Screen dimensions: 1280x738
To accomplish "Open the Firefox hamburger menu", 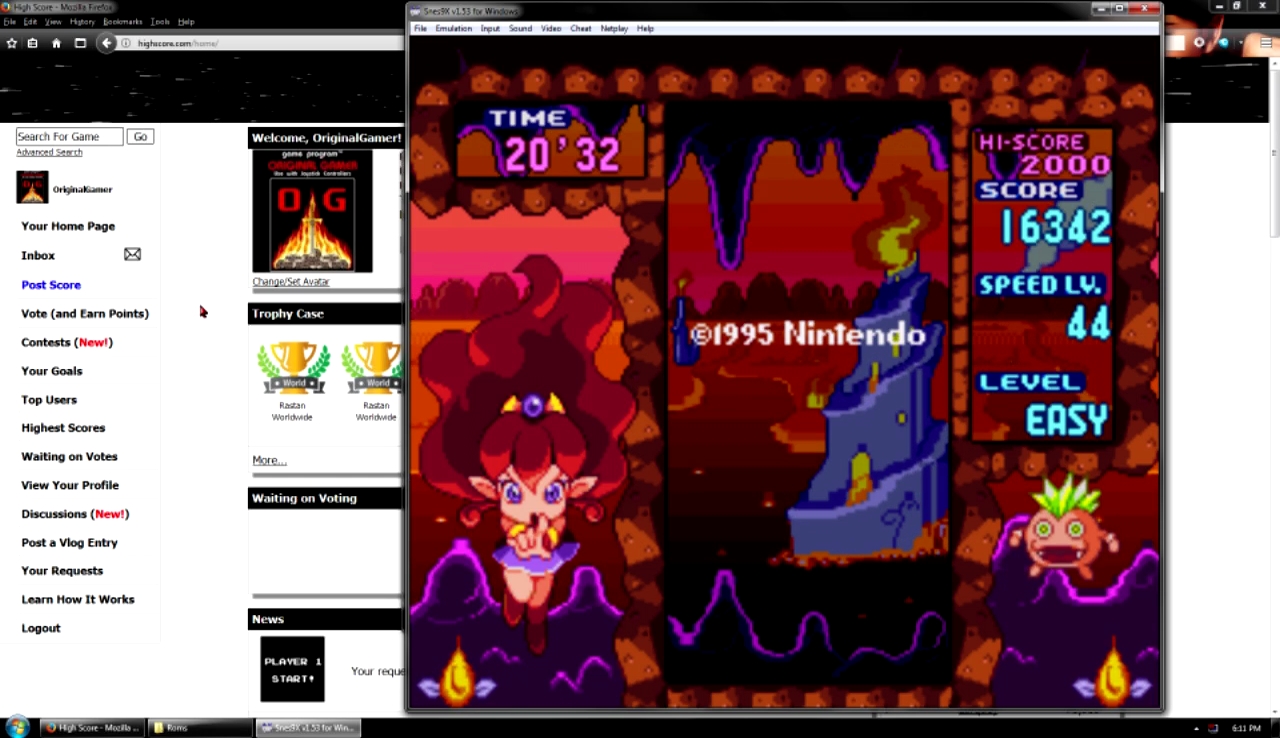I will tap(1267, 43).
